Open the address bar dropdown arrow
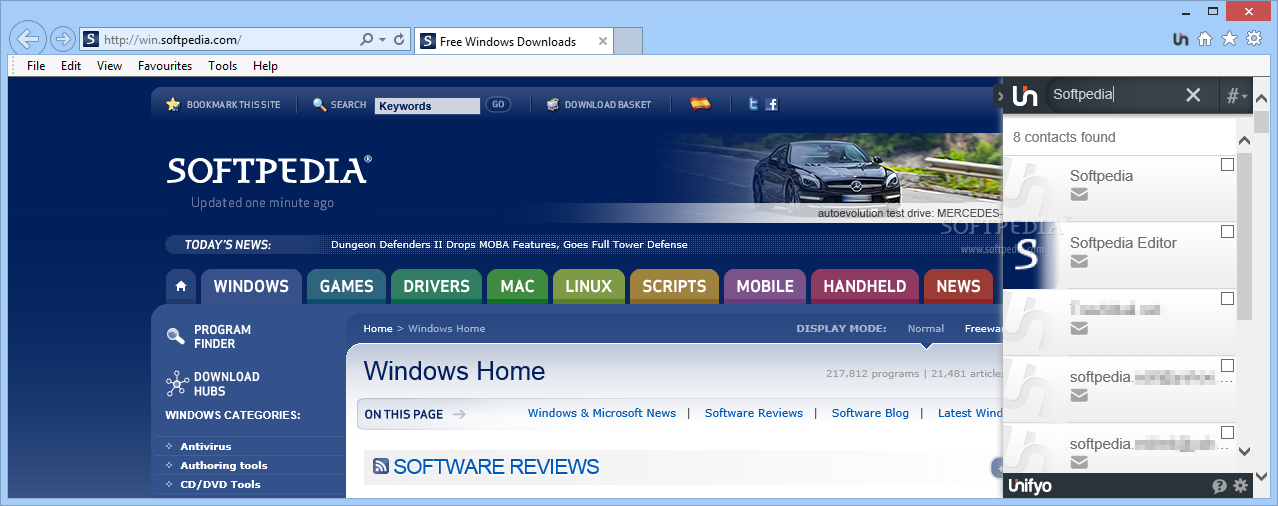 [382, 40]
